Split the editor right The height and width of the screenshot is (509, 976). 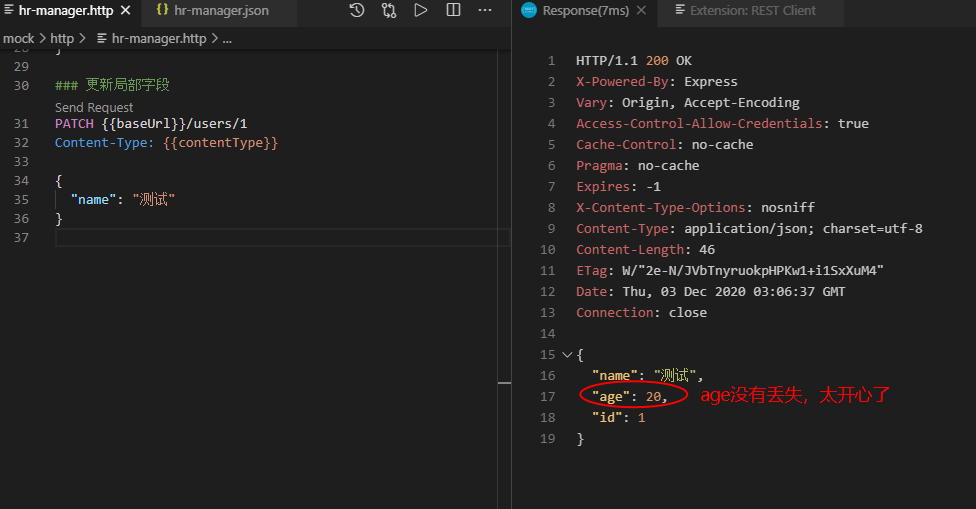[x=453, y=11]
